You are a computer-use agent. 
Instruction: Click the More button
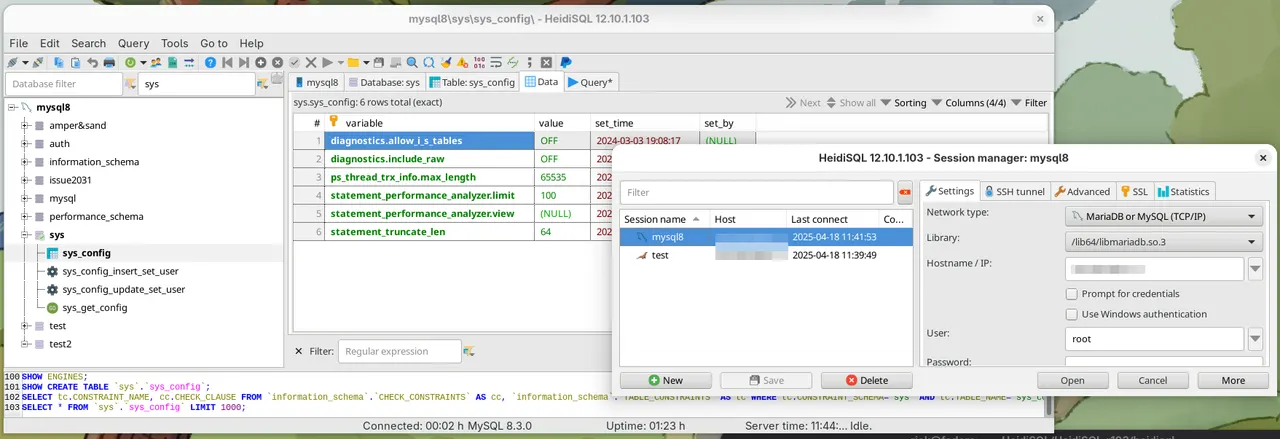click(1233, 380)
